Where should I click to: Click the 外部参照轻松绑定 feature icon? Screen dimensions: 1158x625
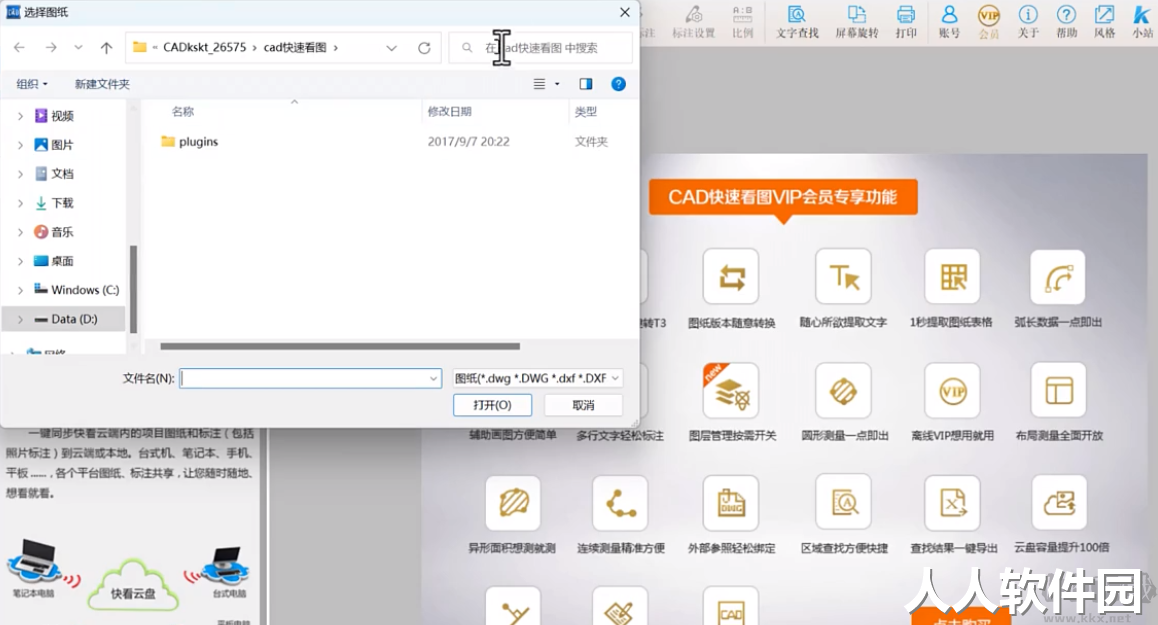[731, 503]
